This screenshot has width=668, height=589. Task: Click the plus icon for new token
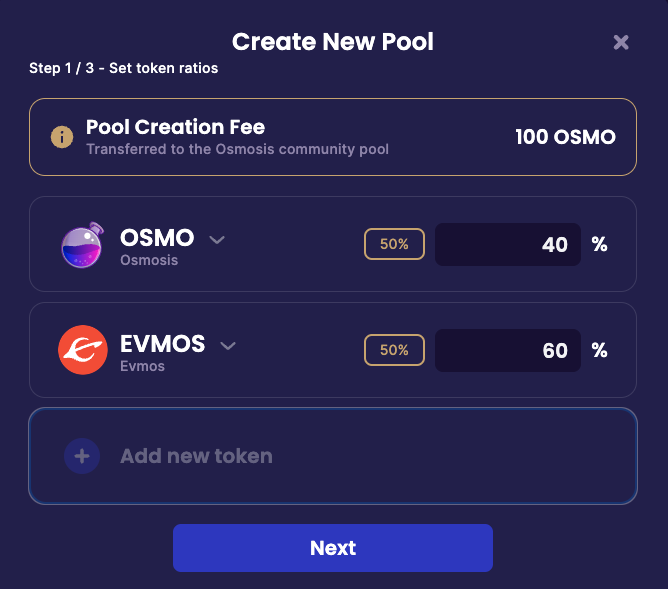point(82,456)
